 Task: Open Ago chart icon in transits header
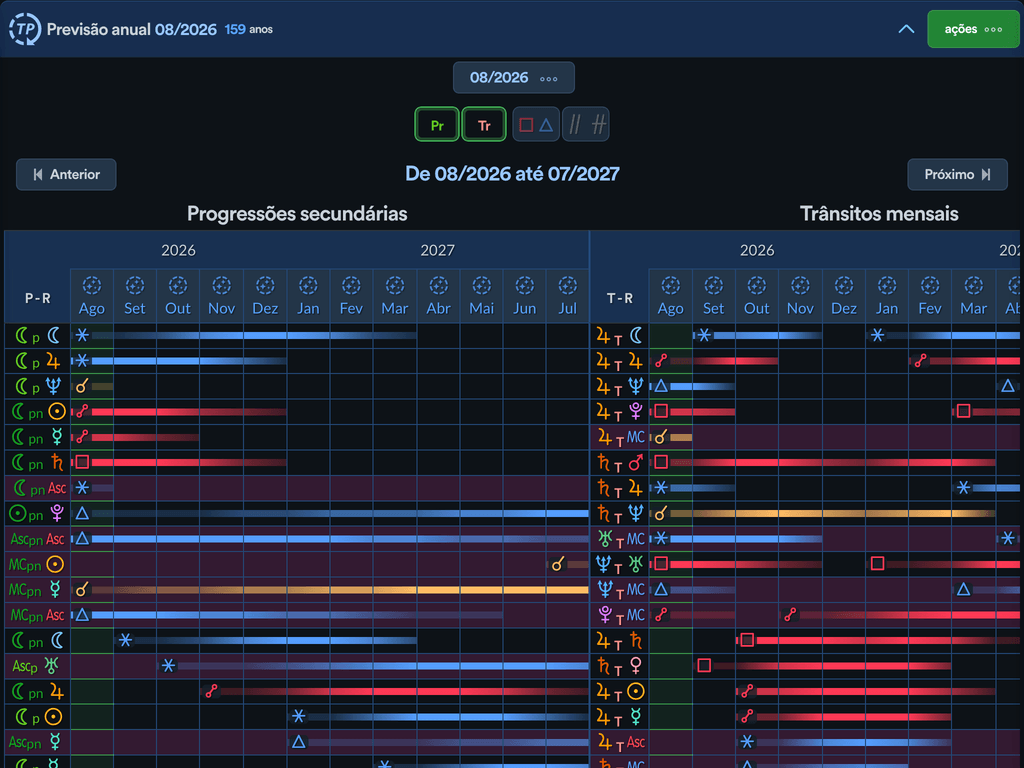[671, 285]
